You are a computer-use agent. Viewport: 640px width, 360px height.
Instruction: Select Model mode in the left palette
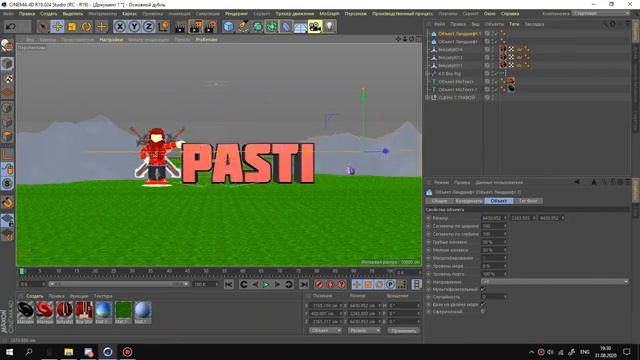pos(7,64)
